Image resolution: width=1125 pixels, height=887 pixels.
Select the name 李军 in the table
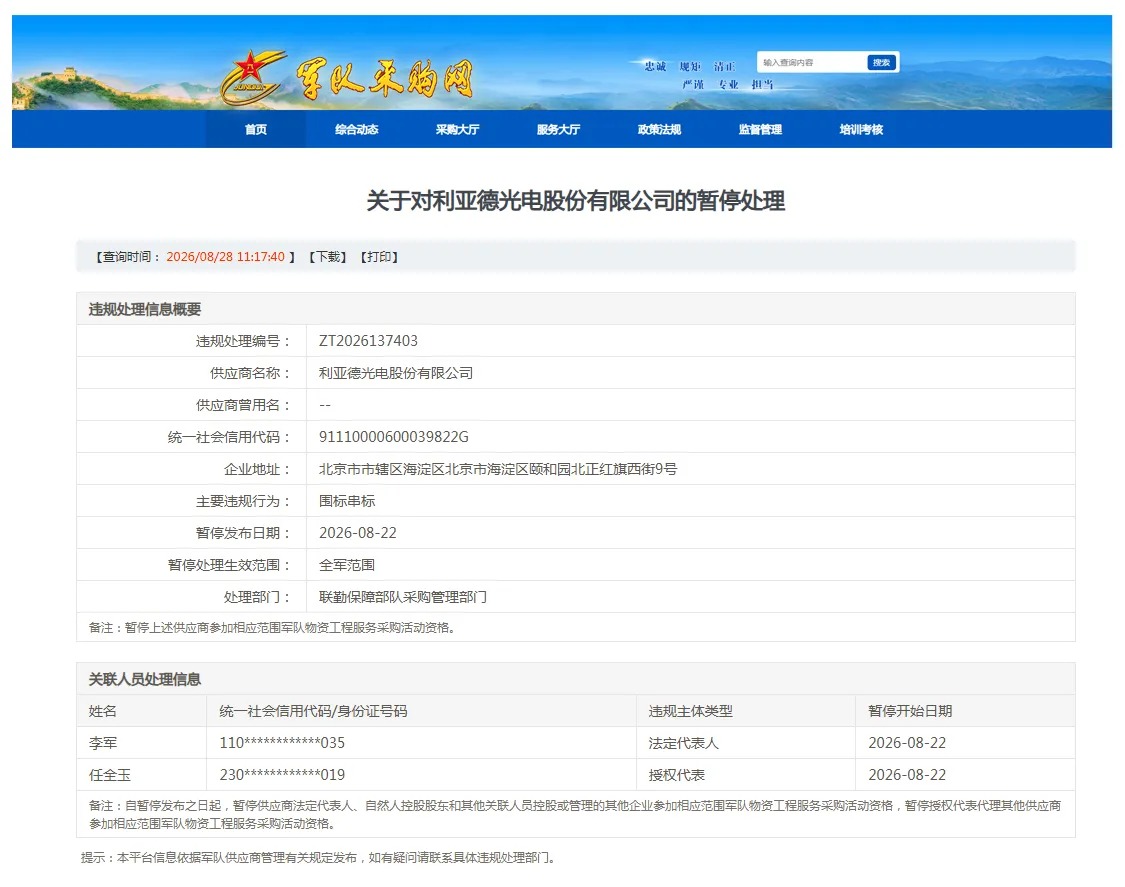tap(103, 743)
